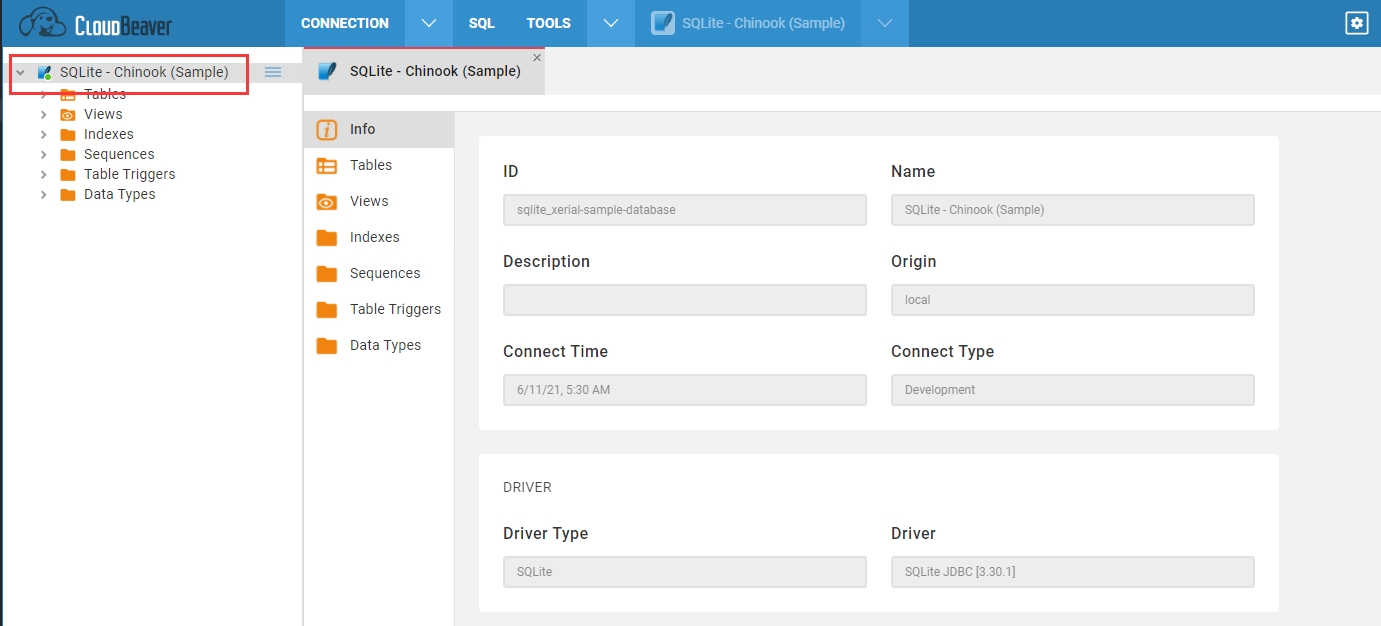Expand the Indexes tree node

point(43,134)
